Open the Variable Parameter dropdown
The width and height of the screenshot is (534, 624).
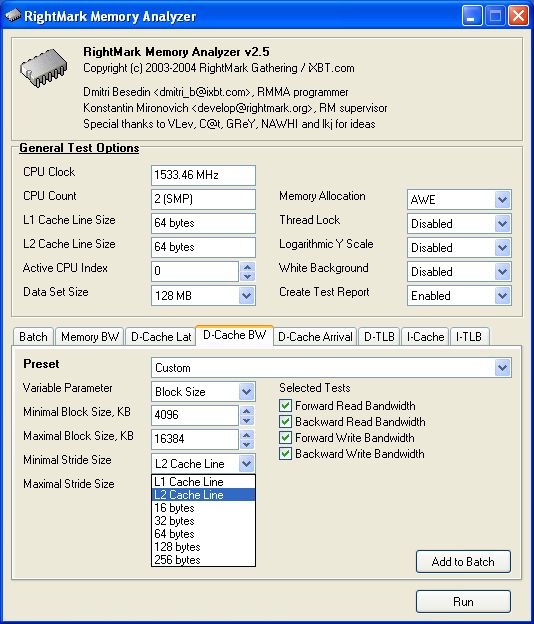click(247, 392)
